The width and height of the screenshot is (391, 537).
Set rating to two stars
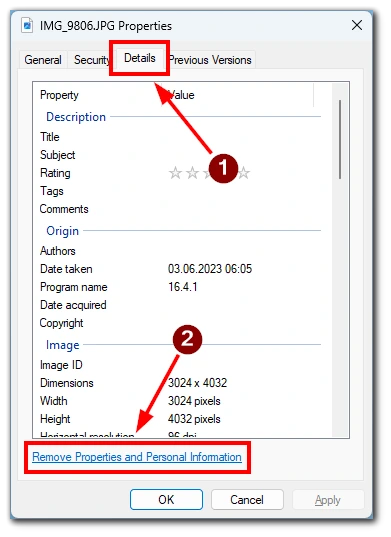coord(192,173)
